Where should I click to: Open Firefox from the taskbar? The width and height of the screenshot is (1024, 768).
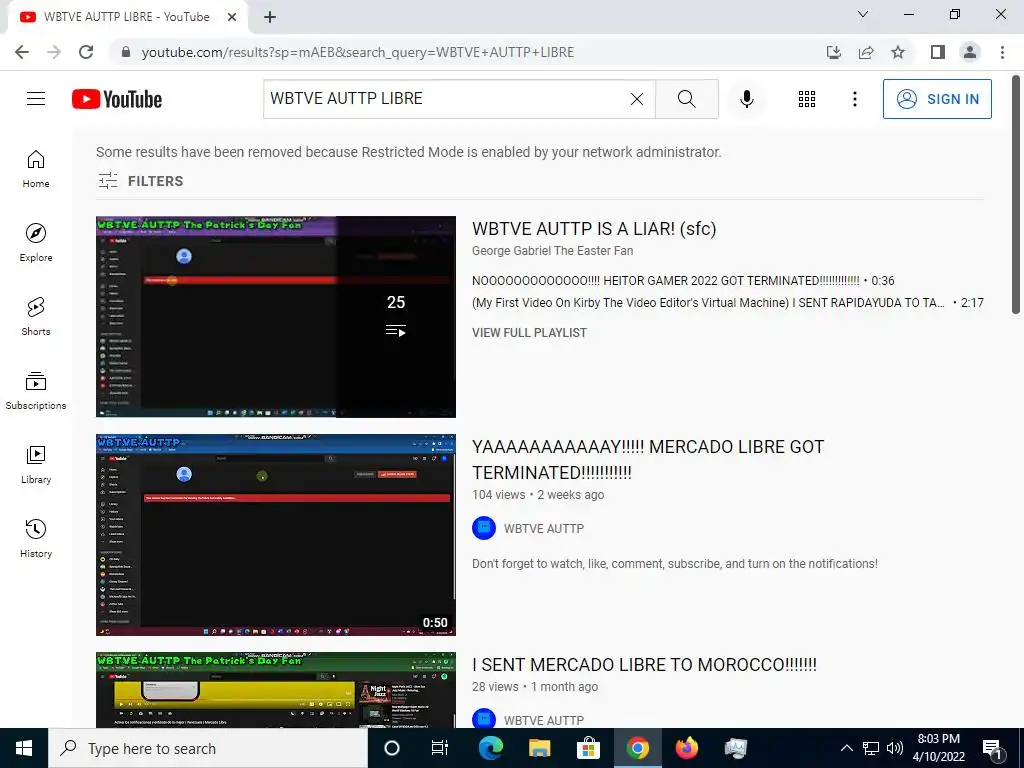(x=686, y=748)
